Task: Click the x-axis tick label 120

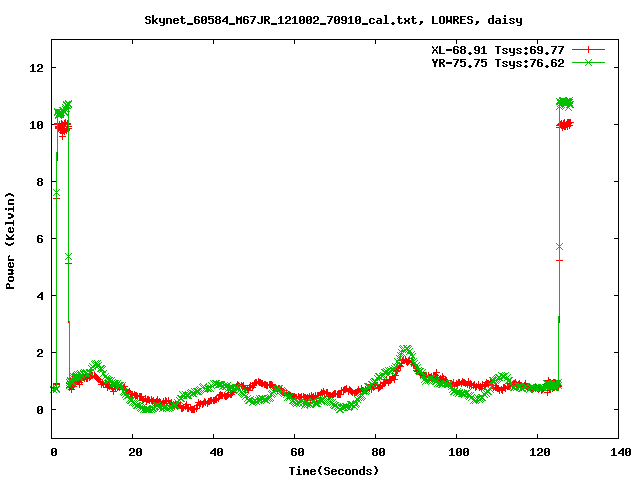Action: tap(540, 452)
